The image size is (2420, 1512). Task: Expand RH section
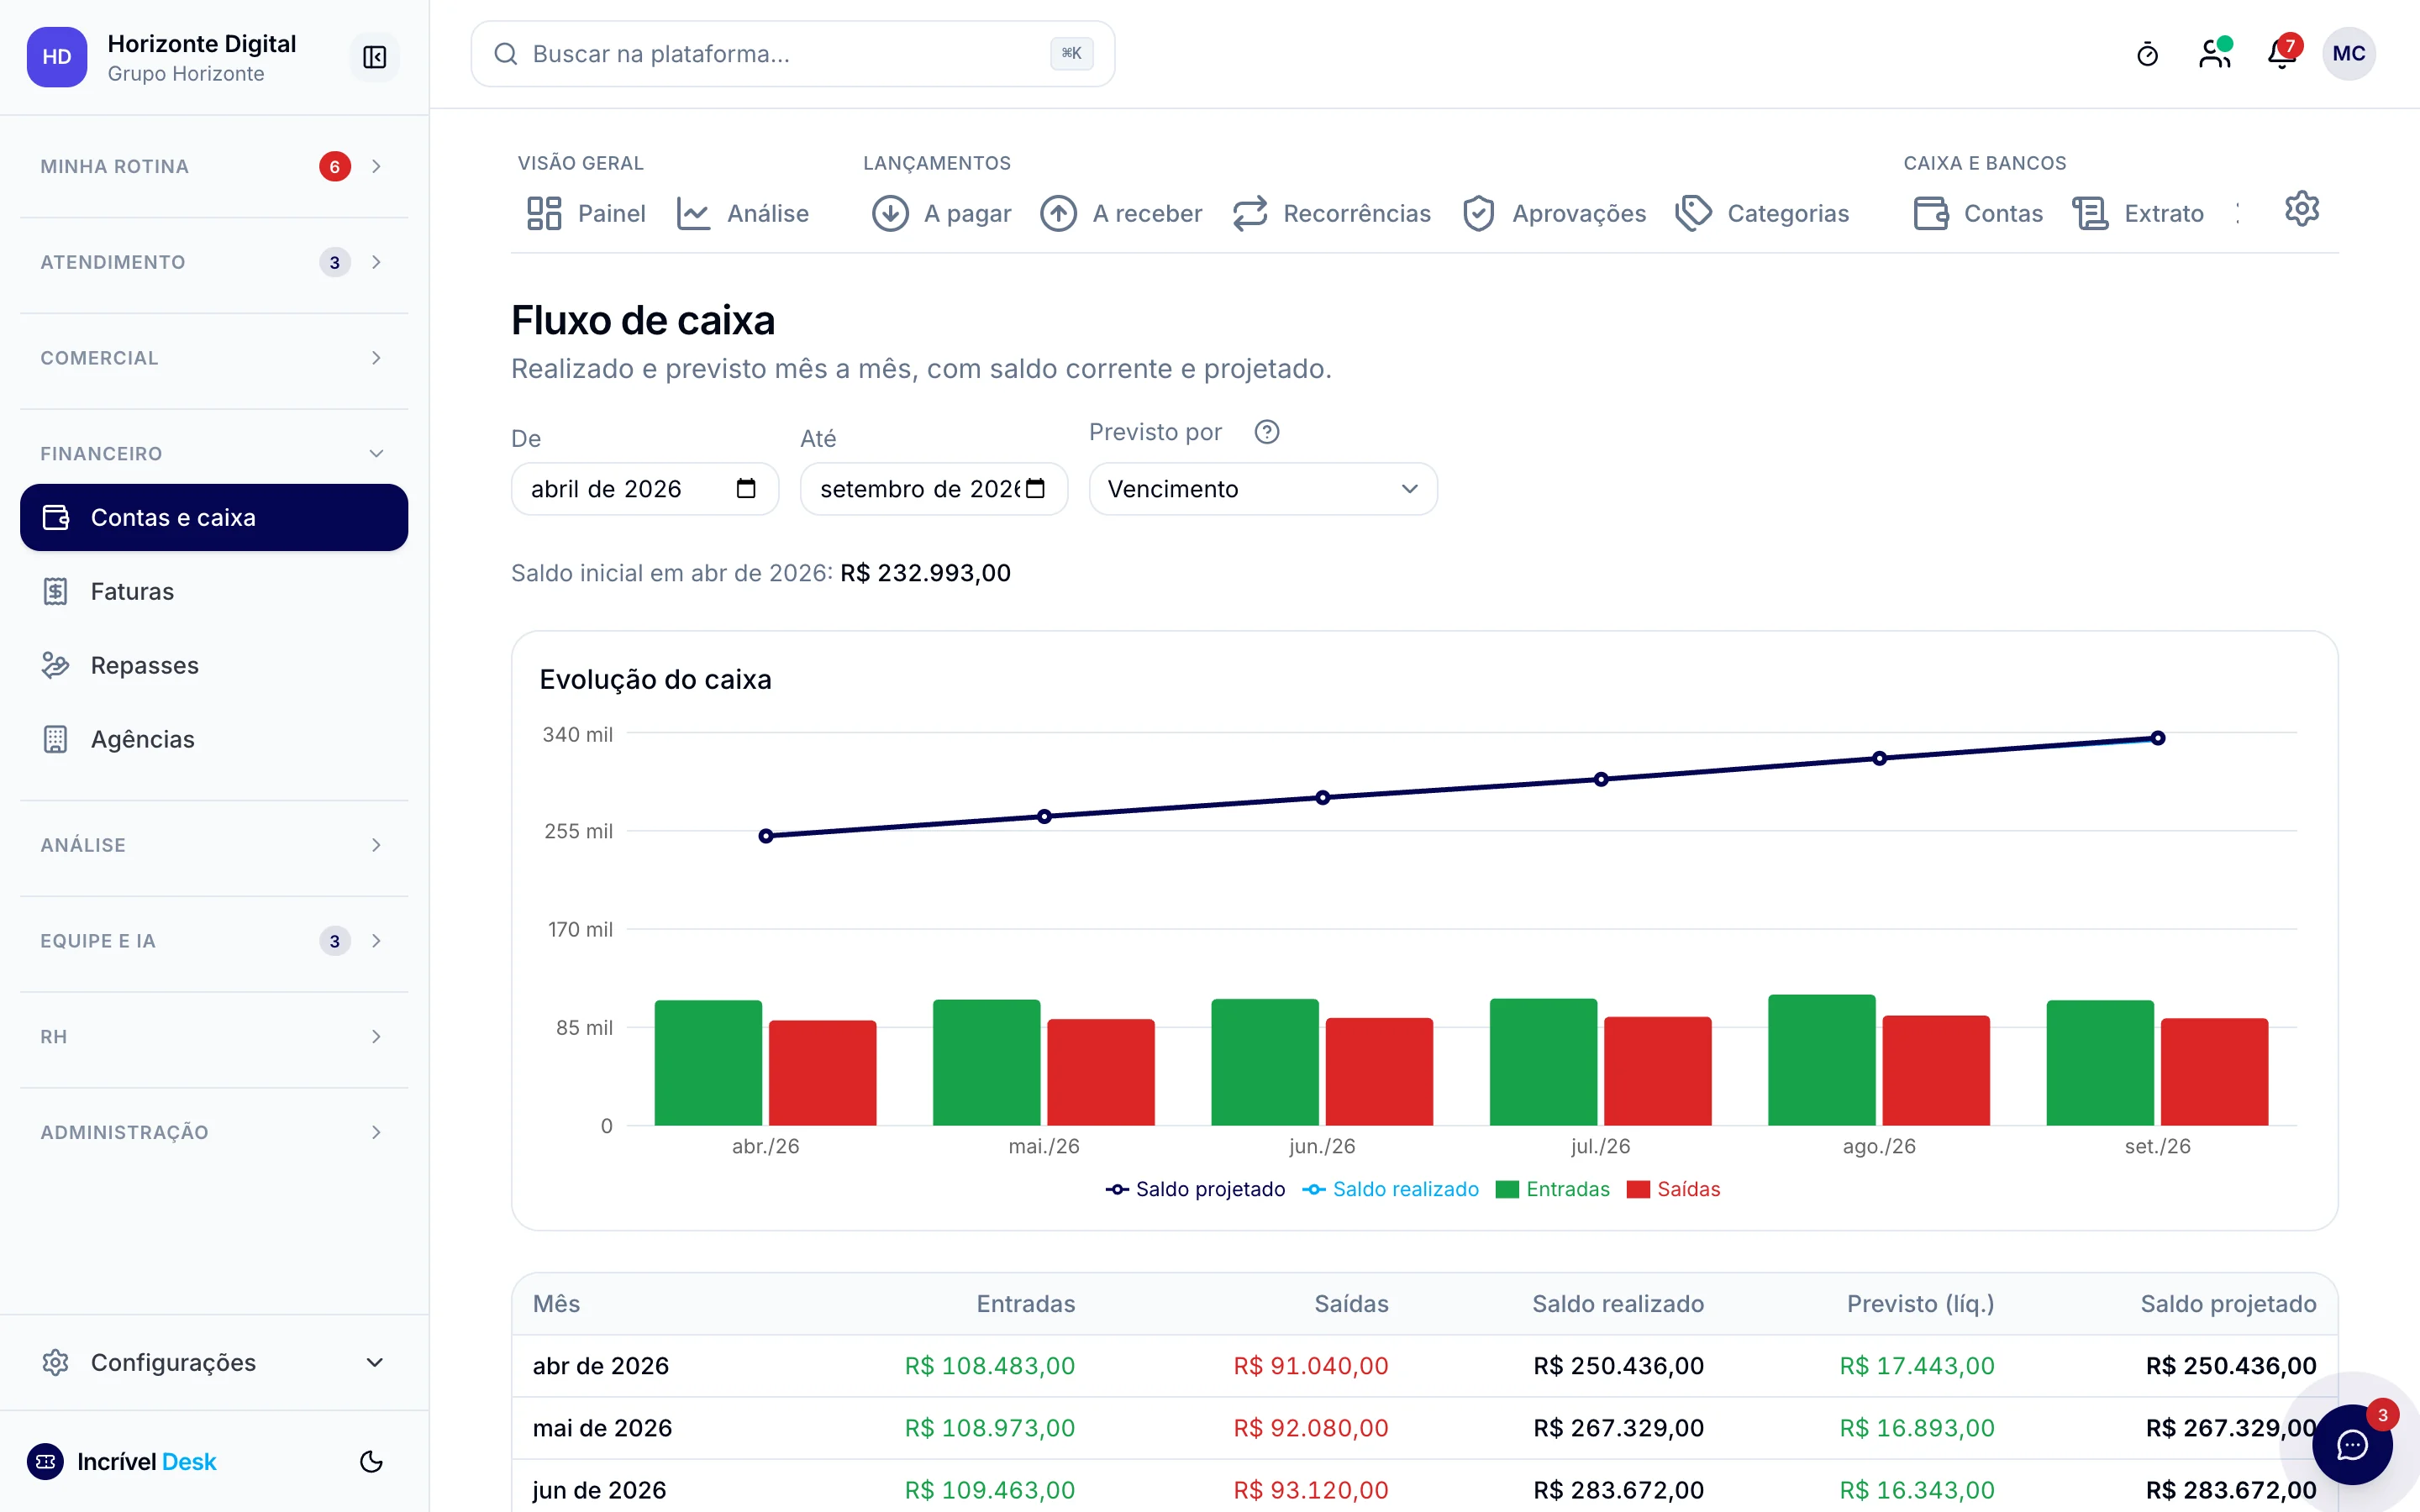(214, 1037)
